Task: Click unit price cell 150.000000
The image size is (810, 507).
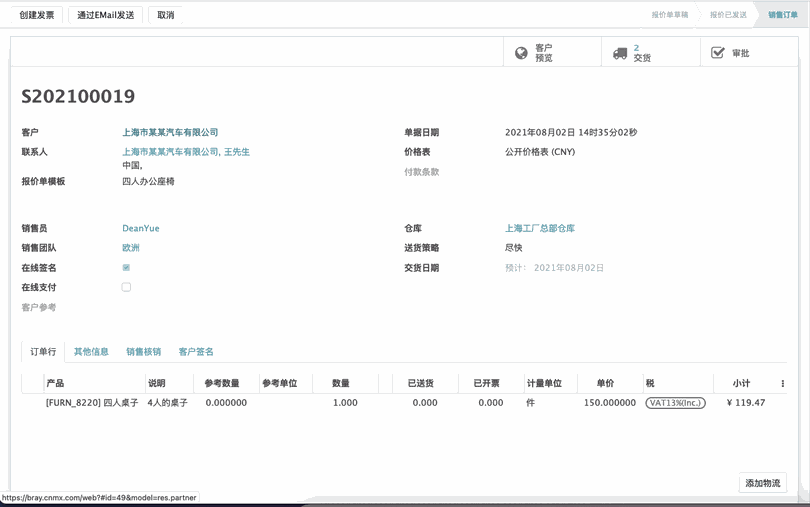Action: (610, 403)
